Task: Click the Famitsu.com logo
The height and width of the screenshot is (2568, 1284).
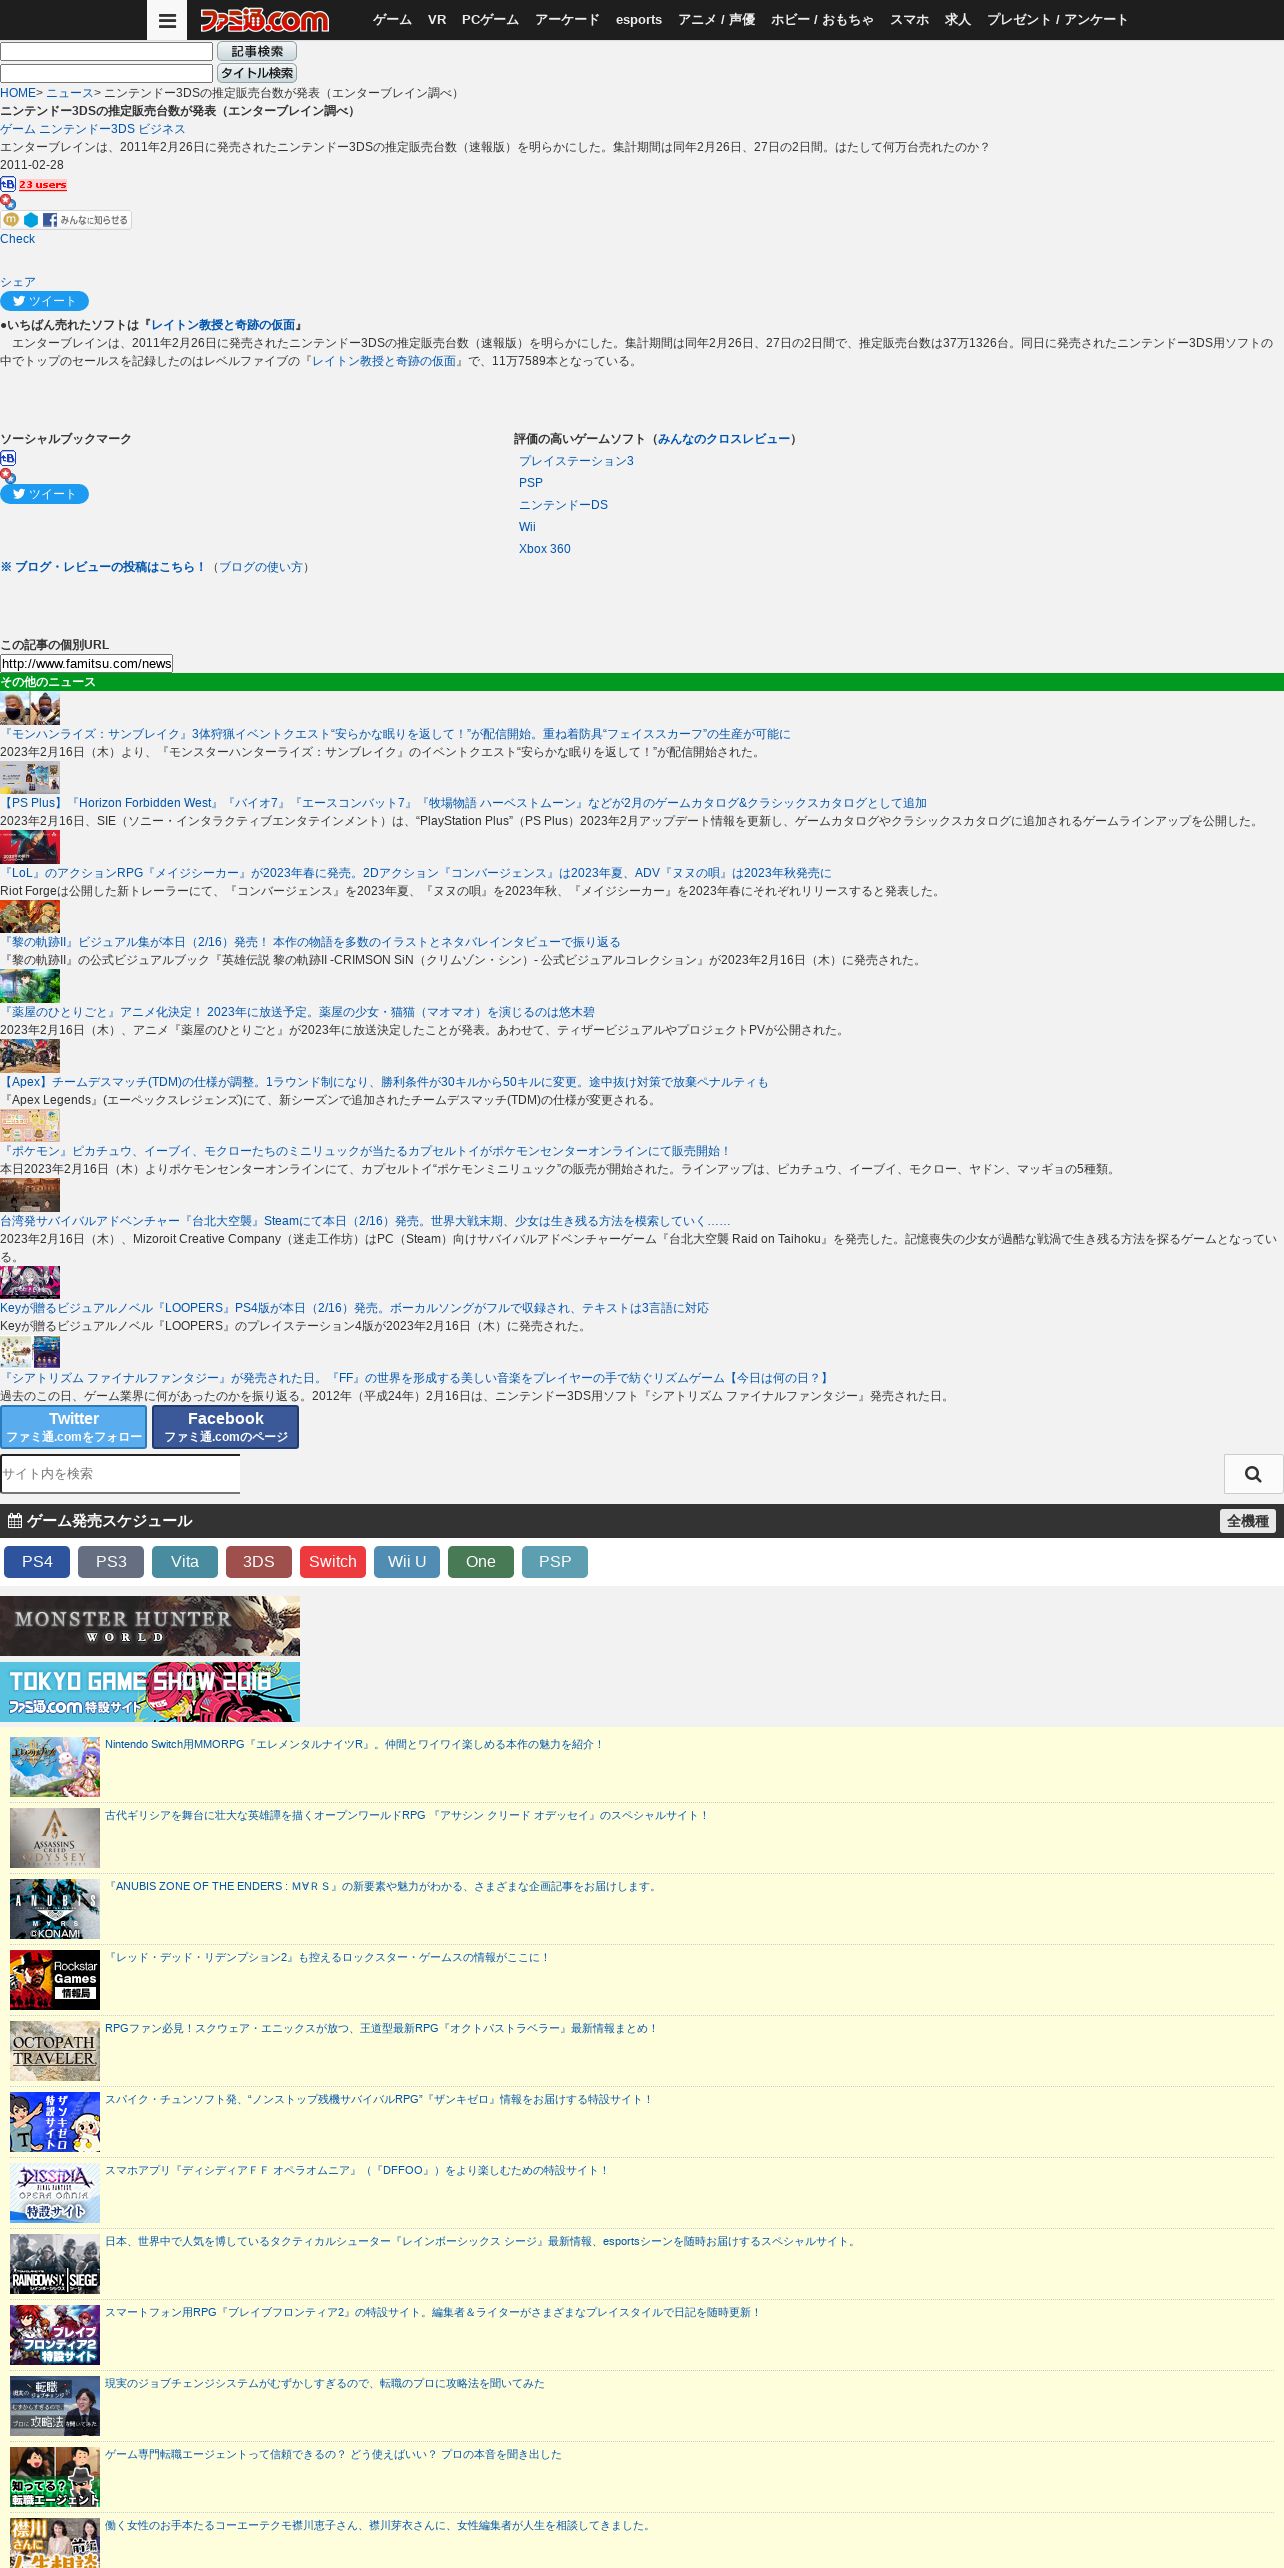Action: [264, 20]
